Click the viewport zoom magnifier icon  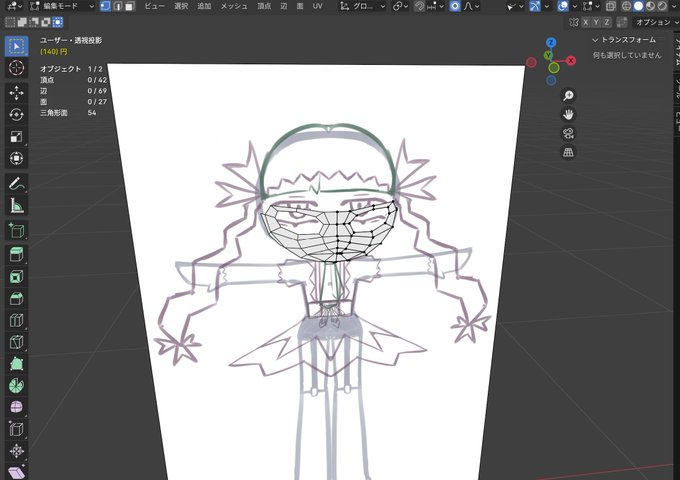pyautogui.click(x=568, y=96)
